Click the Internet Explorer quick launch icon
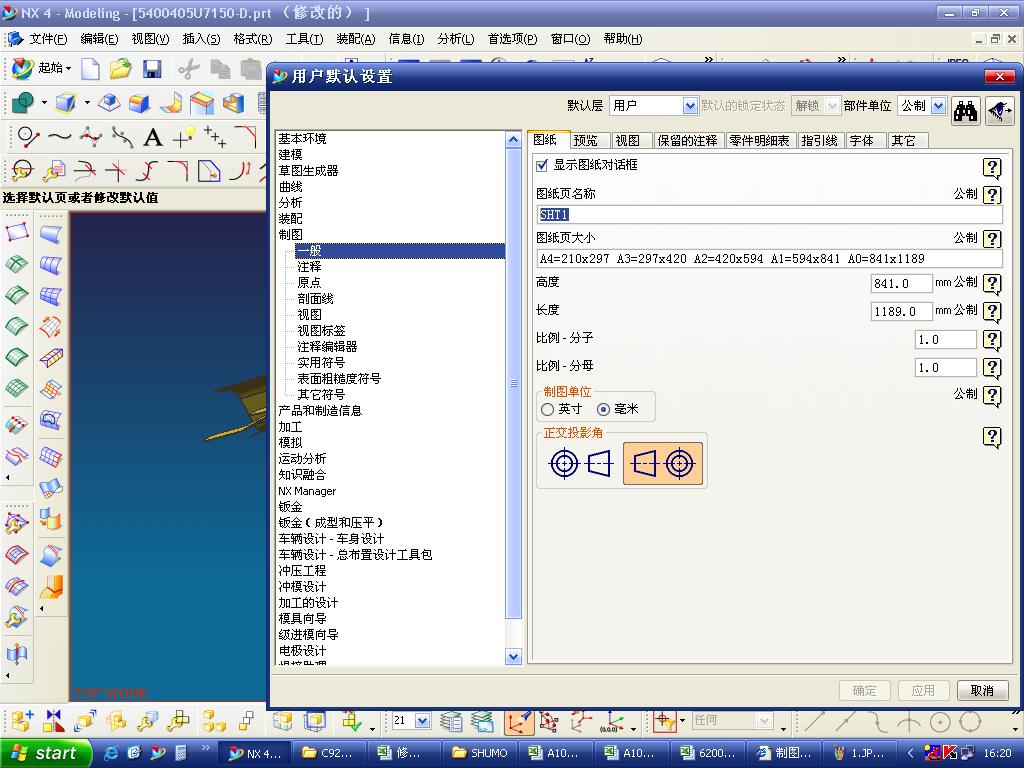The width and height of the screenshot is (1024, 768). tap(112, 752)
